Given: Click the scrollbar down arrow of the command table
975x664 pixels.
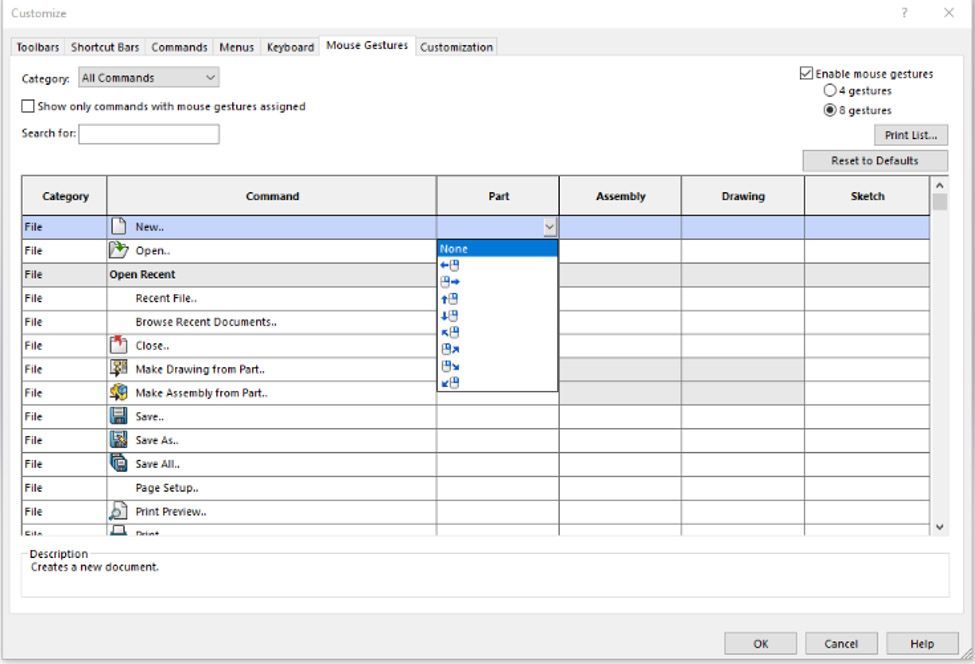Looking at the screenshot, I should 940,527.
